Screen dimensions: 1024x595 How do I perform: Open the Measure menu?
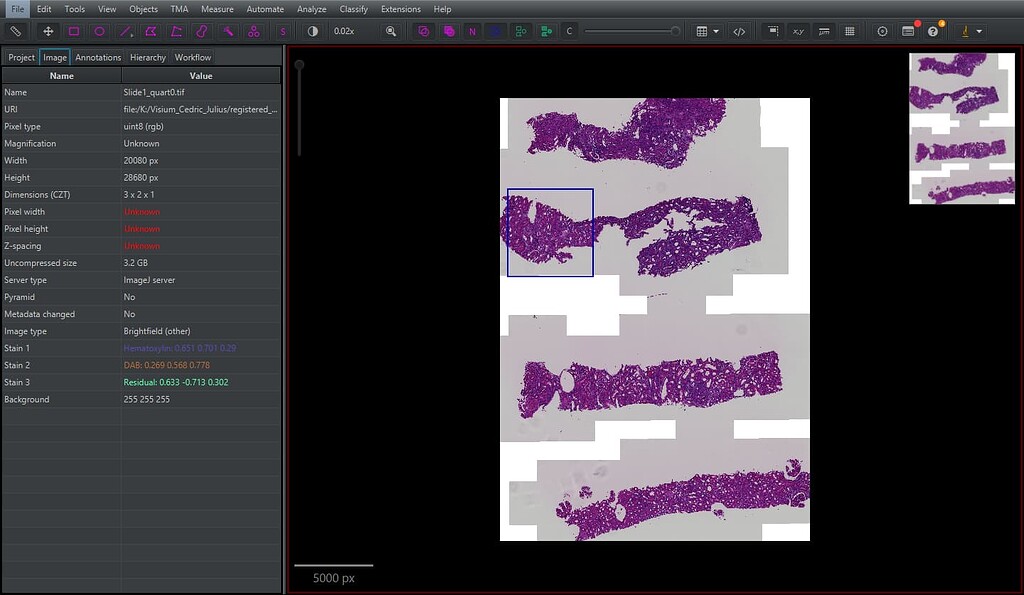pyautogui.click(x=217, y=9)
